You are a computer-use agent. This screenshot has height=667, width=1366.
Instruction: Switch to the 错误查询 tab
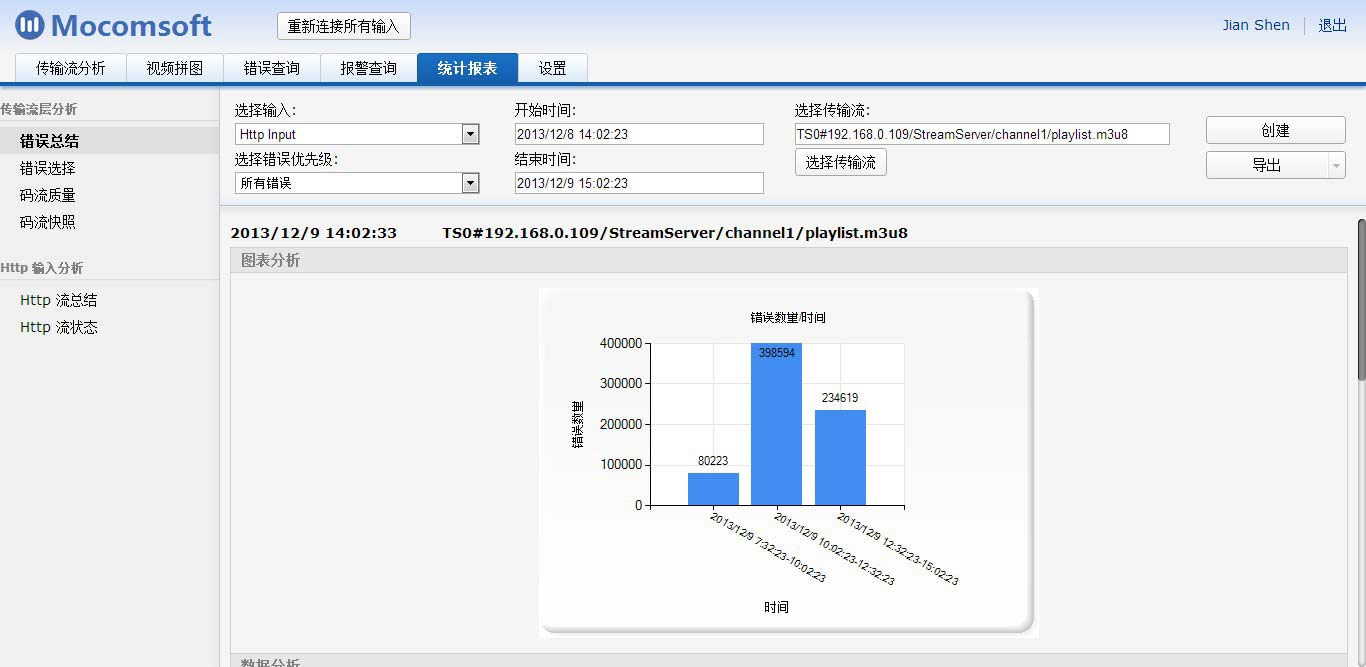tap(271, 68)
